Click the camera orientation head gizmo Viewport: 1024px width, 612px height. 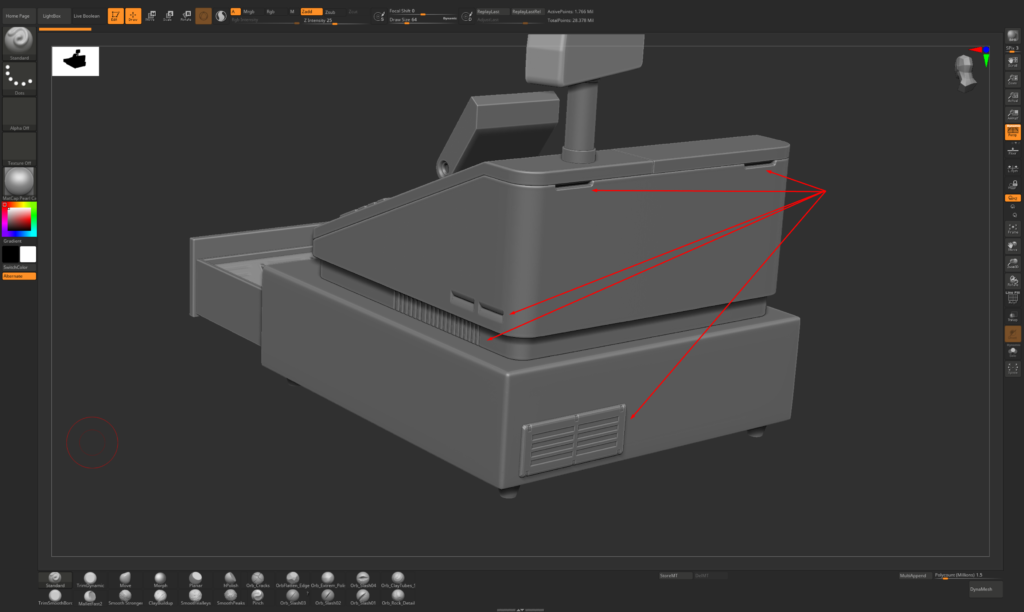(x=966, y=73)
